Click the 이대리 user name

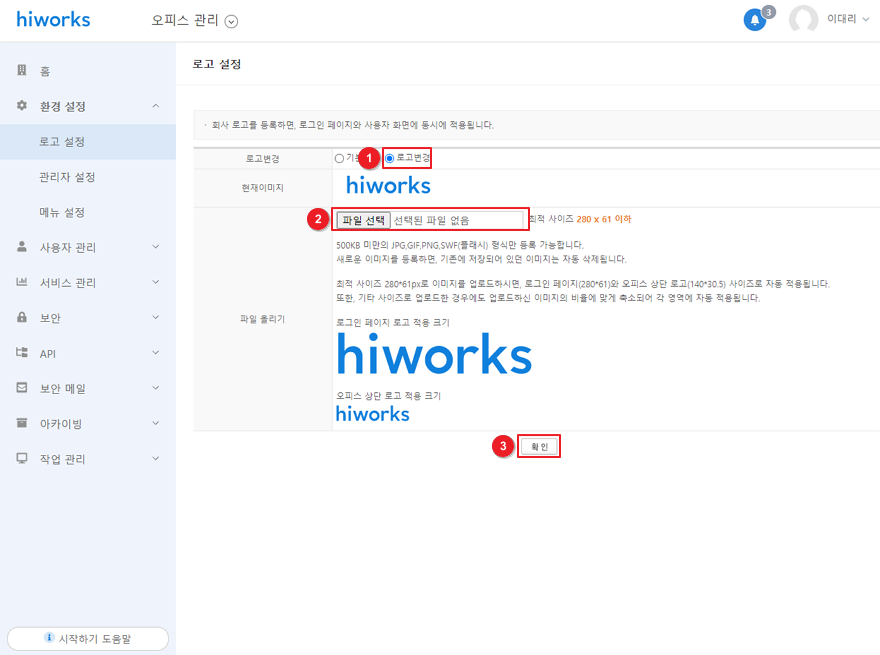841,19
